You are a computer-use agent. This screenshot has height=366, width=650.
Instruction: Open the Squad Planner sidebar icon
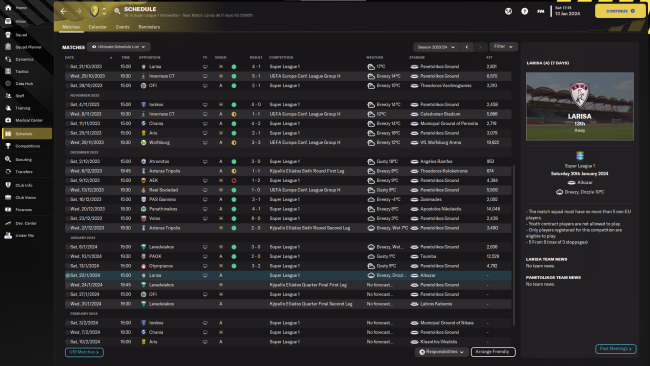(8, 47)
